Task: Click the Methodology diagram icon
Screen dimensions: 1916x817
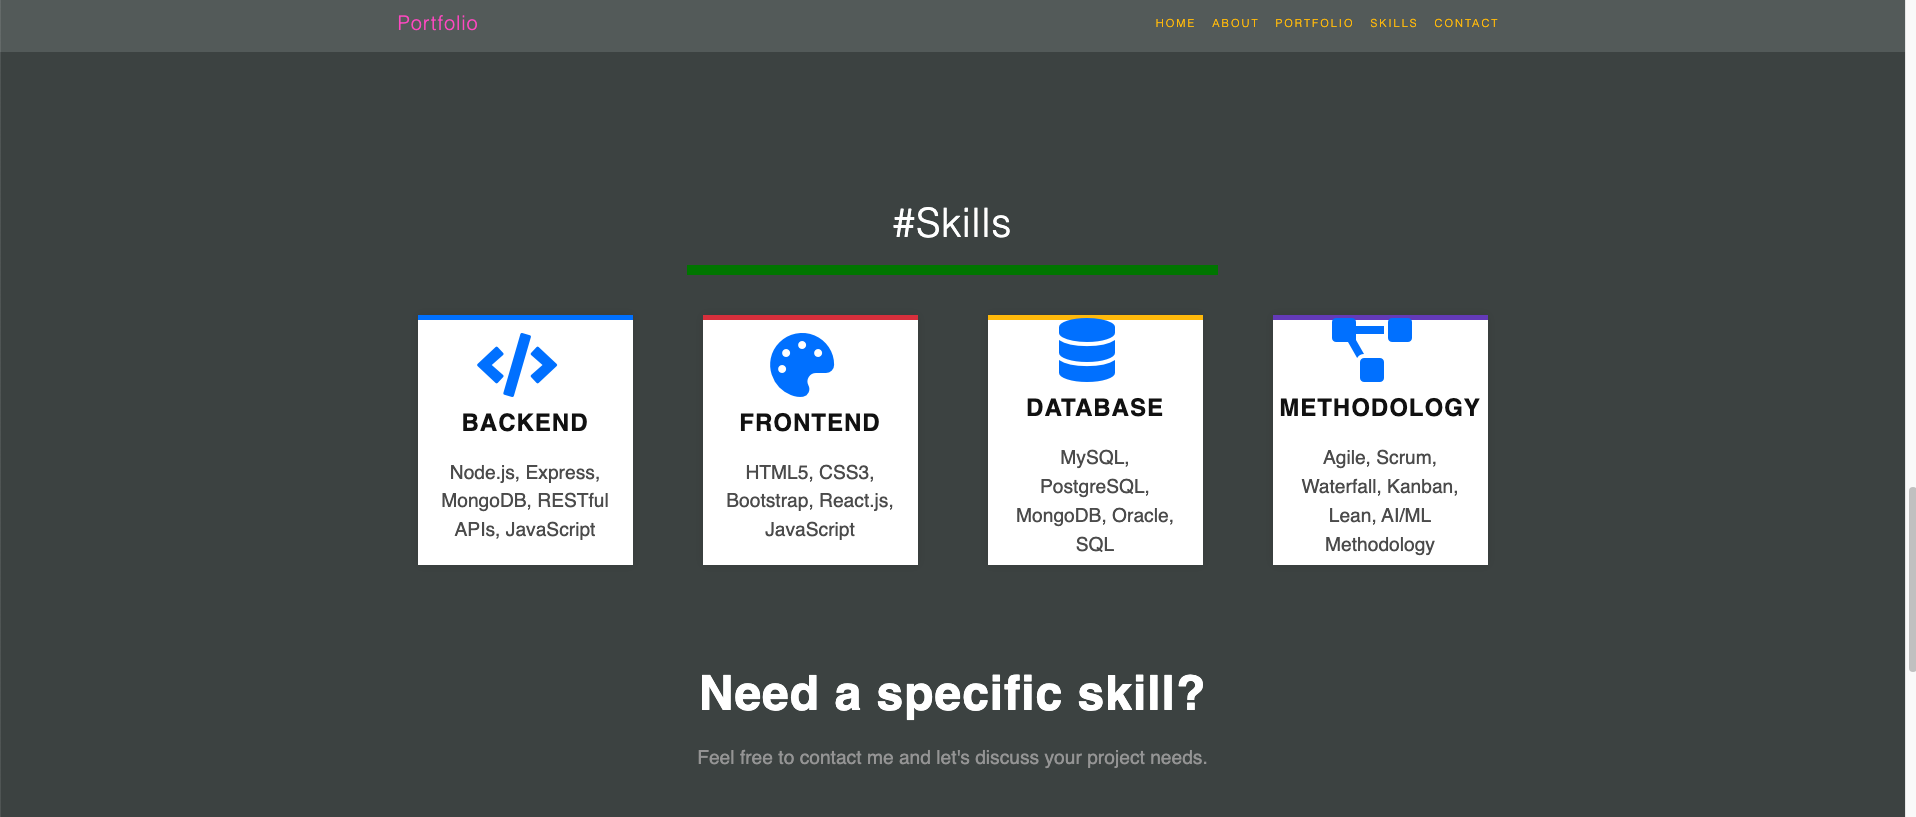Action: click(1372, 350)
